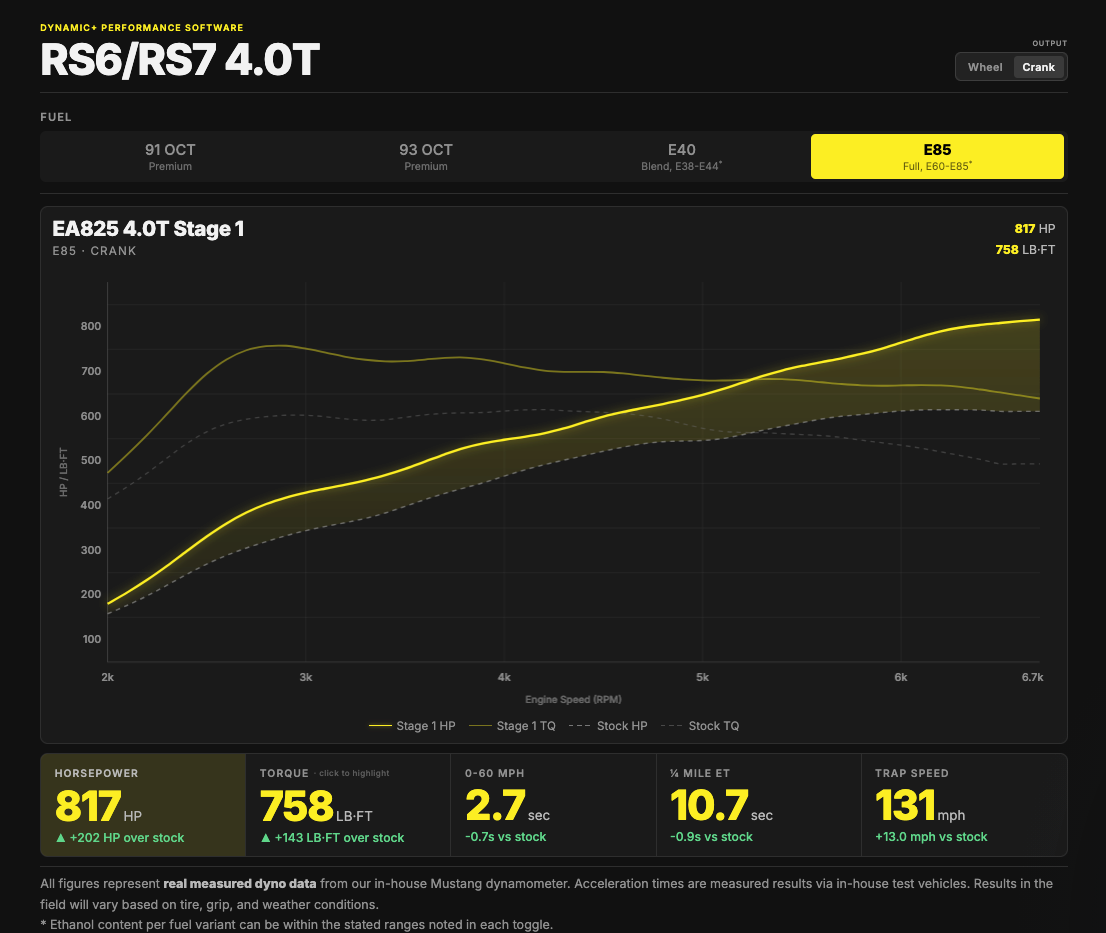Image resolution: width=1106 pixels, height=933 pixels.
Task: Click the 100 y-axis label
Action: click(92, 640)
